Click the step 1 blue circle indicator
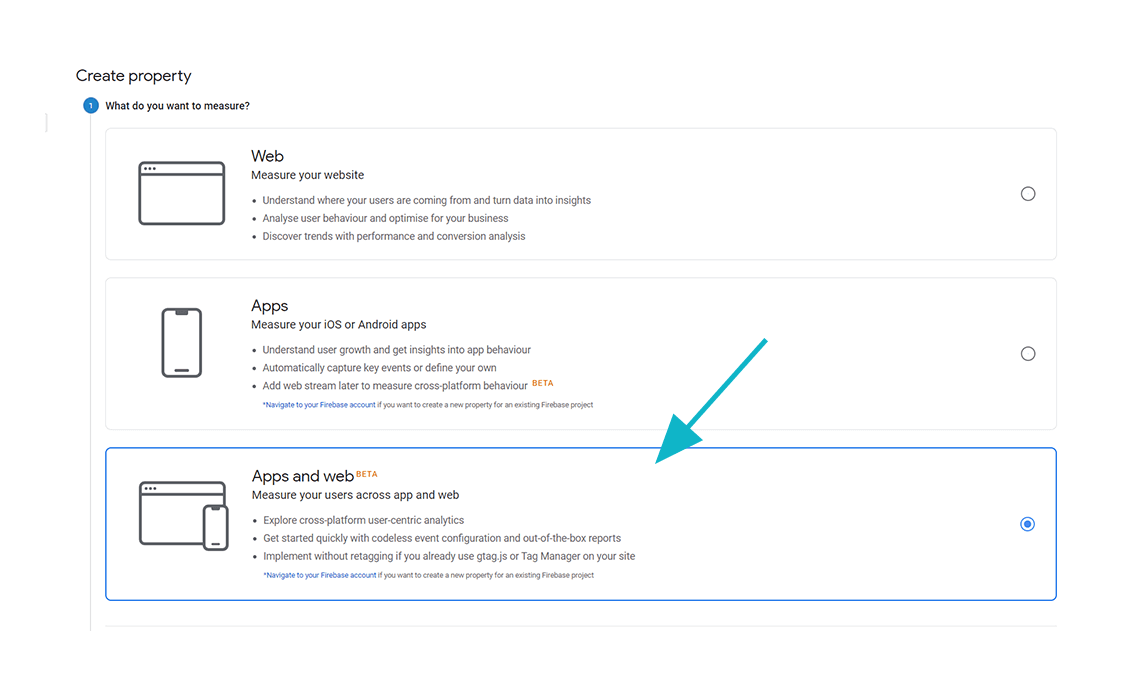The width and height of the screenshot is (1132, 679). 91,106
